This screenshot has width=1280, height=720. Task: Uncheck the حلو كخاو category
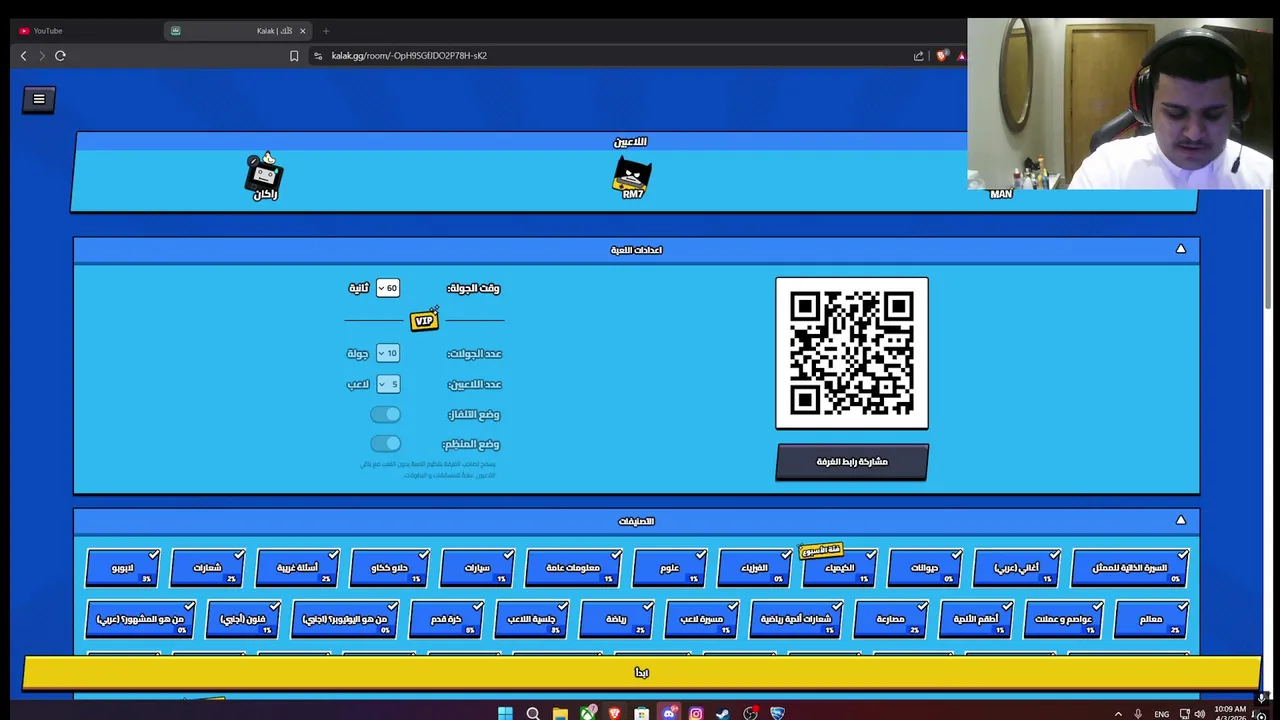click(389, 568)
